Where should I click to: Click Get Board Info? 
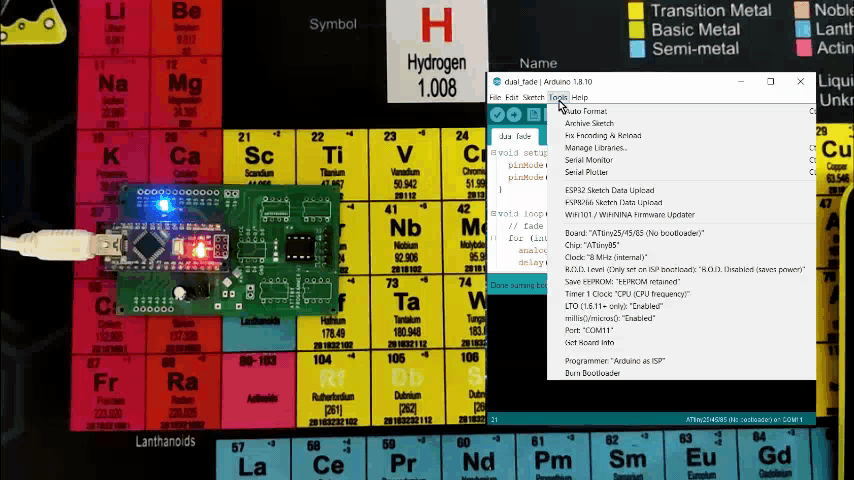(681, 343)
